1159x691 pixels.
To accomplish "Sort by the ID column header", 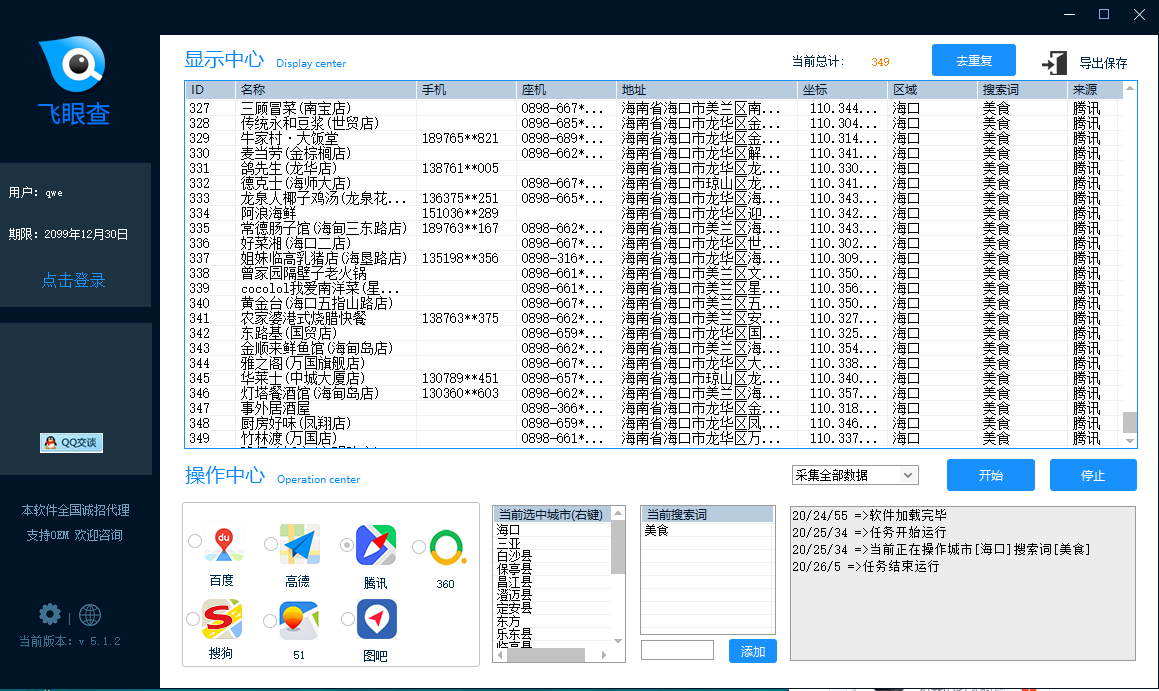I will 210,89.
